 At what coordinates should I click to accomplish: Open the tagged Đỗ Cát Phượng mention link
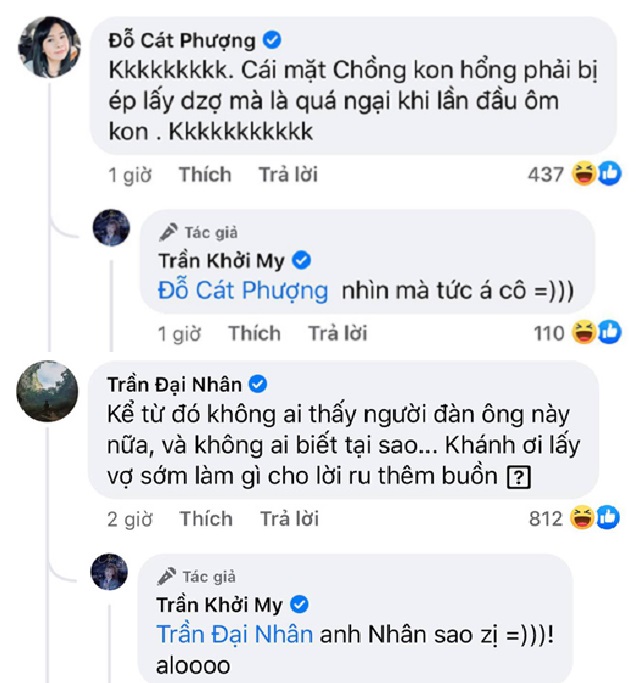[x=243, y=291]
